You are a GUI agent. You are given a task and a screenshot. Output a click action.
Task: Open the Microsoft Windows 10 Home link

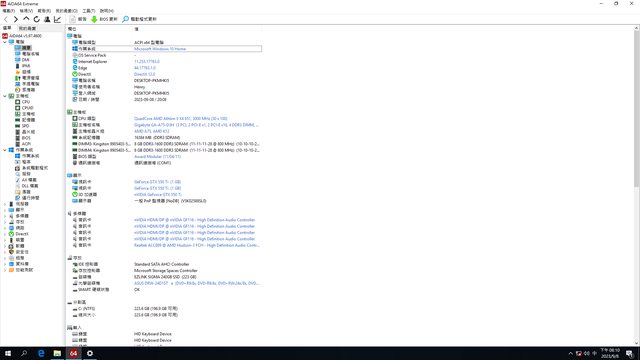(x=160, y=49)
